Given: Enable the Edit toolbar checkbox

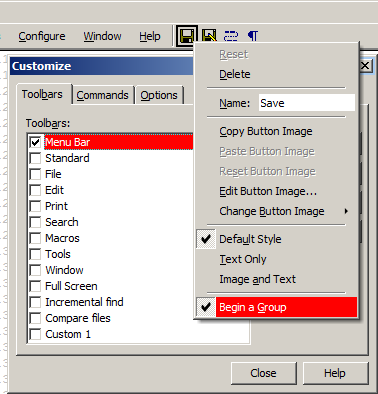Looking at the screenshot, I should [x=35, y=190].
